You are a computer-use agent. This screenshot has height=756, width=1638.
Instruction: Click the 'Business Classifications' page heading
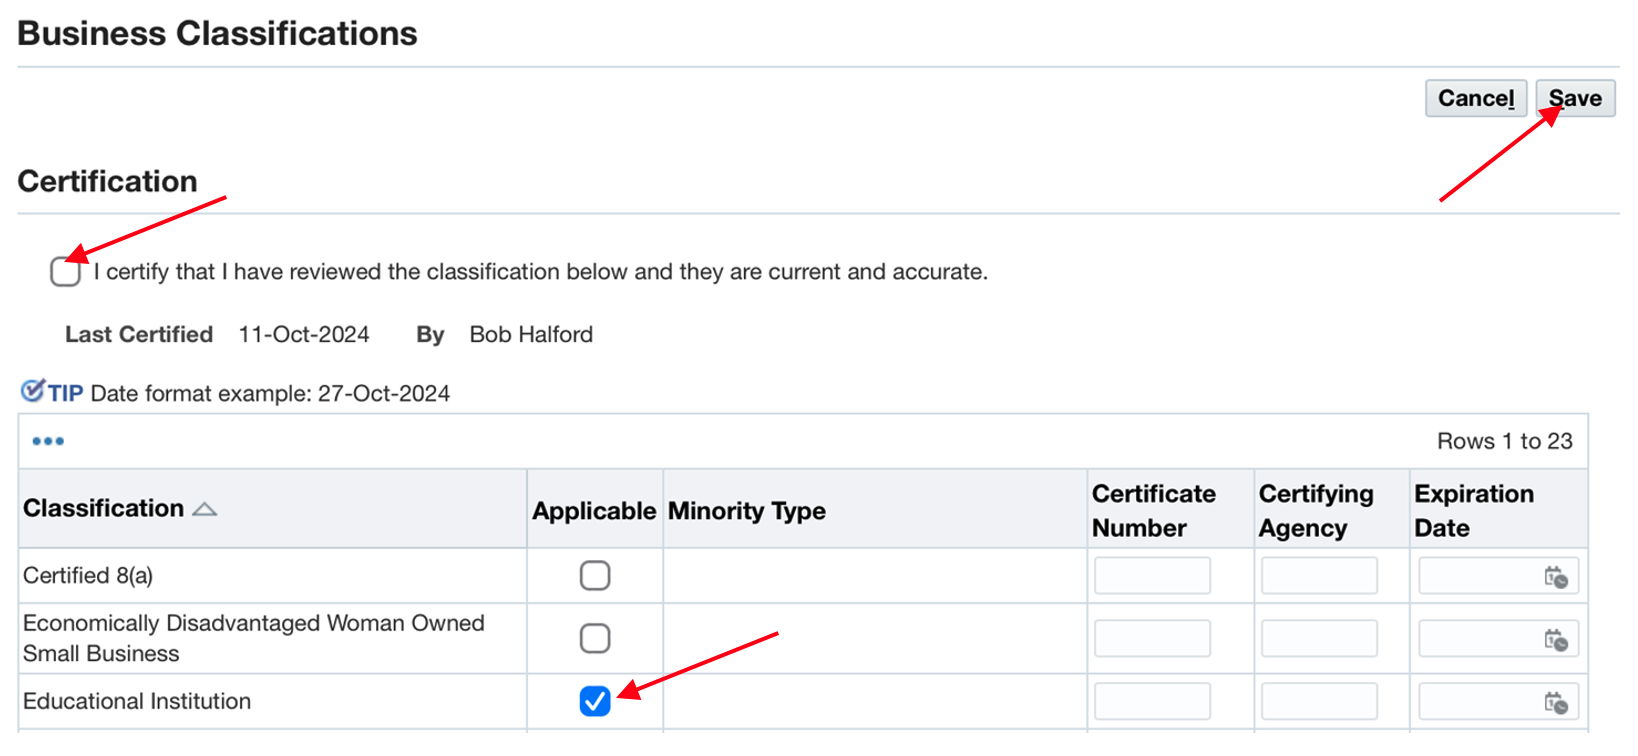(217, 33)
